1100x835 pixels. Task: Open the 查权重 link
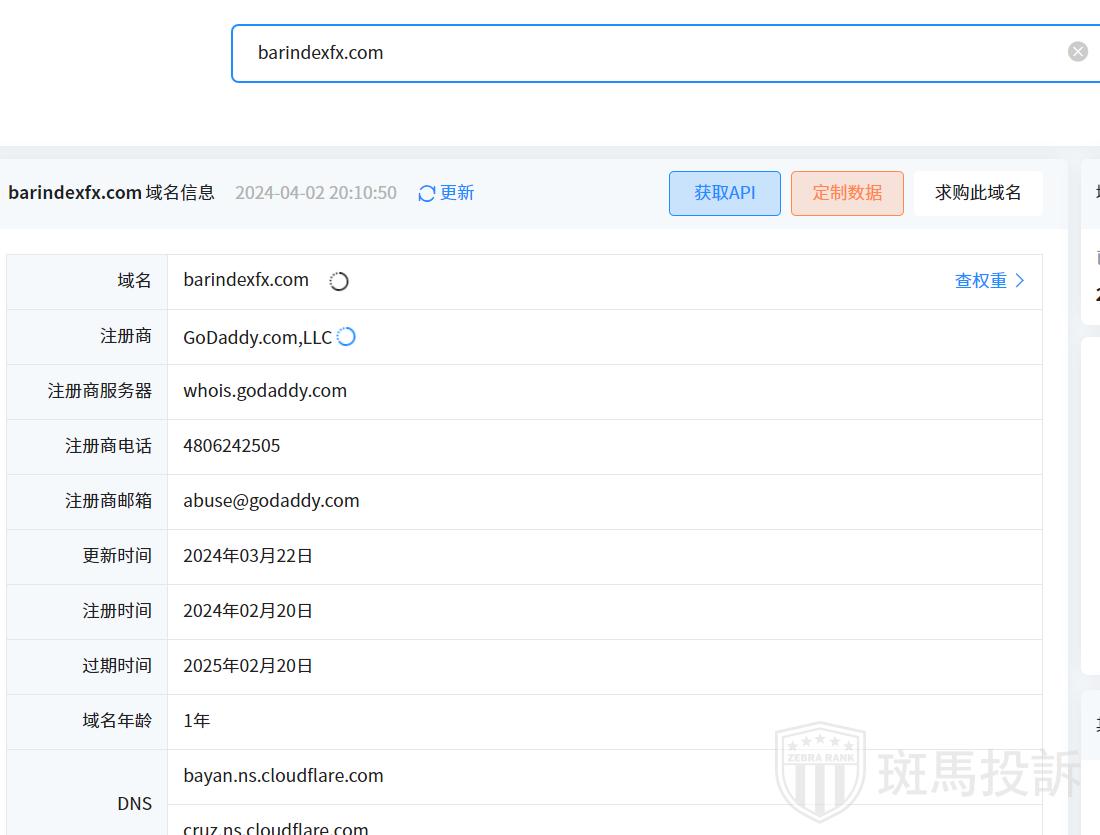click(x=980, y=281)
